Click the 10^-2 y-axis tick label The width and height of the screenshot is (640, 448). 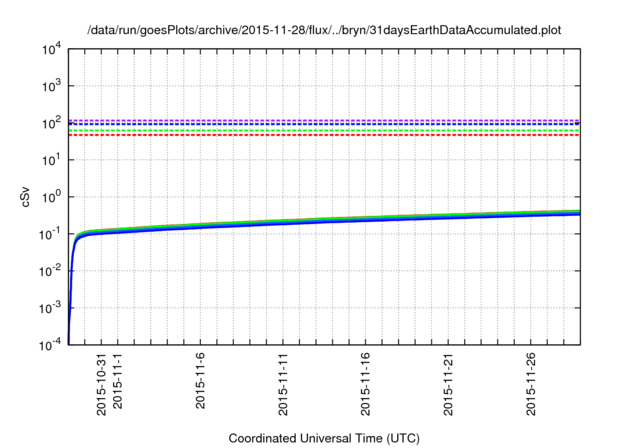click(x=50, y=271)
